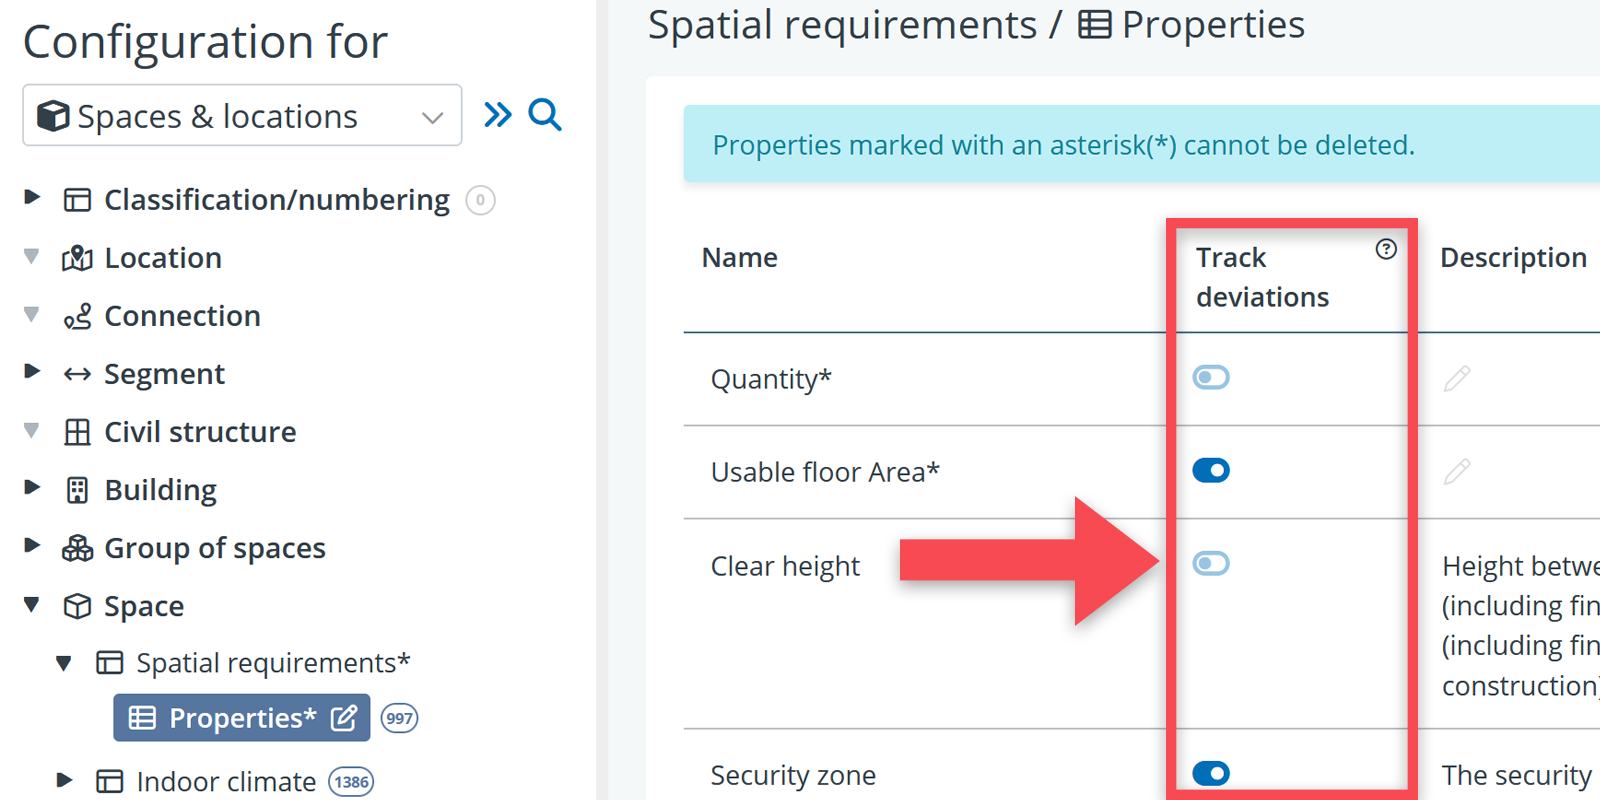The image size is (1600, 800).
Task: Click the Building icon in the tree
Action: click(77, 490)
